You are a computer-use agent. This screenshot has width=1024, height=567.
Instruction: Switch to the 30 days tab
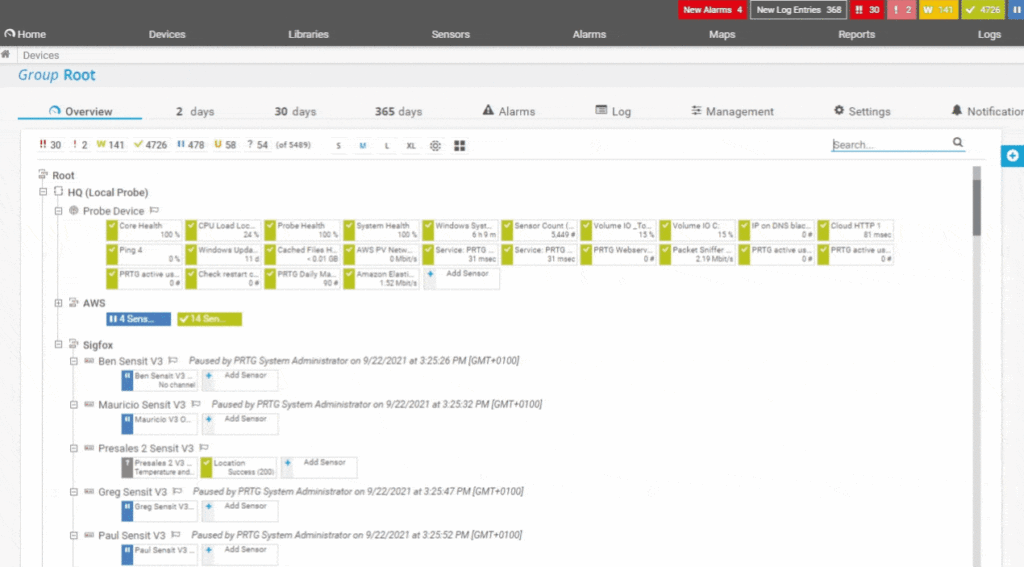(x=295, y=112)
